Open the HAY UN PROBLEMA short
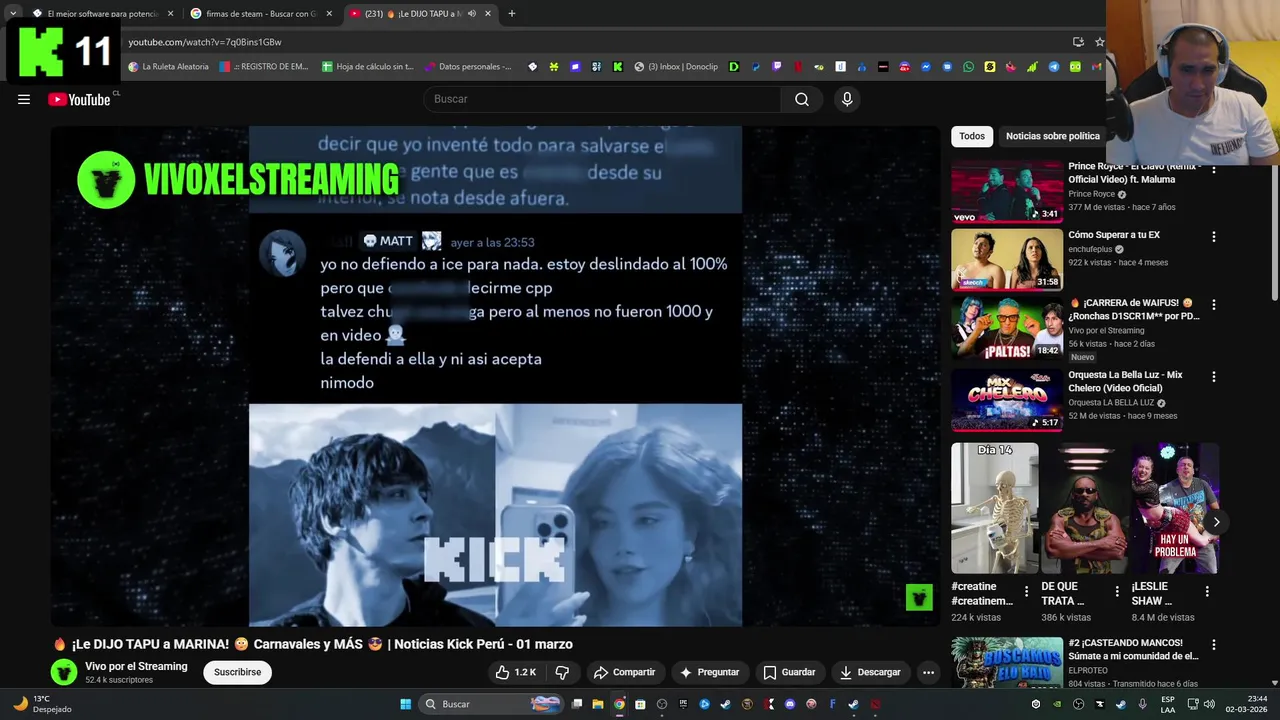This screenshot has width=1280, height=720. (x=1175, y=508)
